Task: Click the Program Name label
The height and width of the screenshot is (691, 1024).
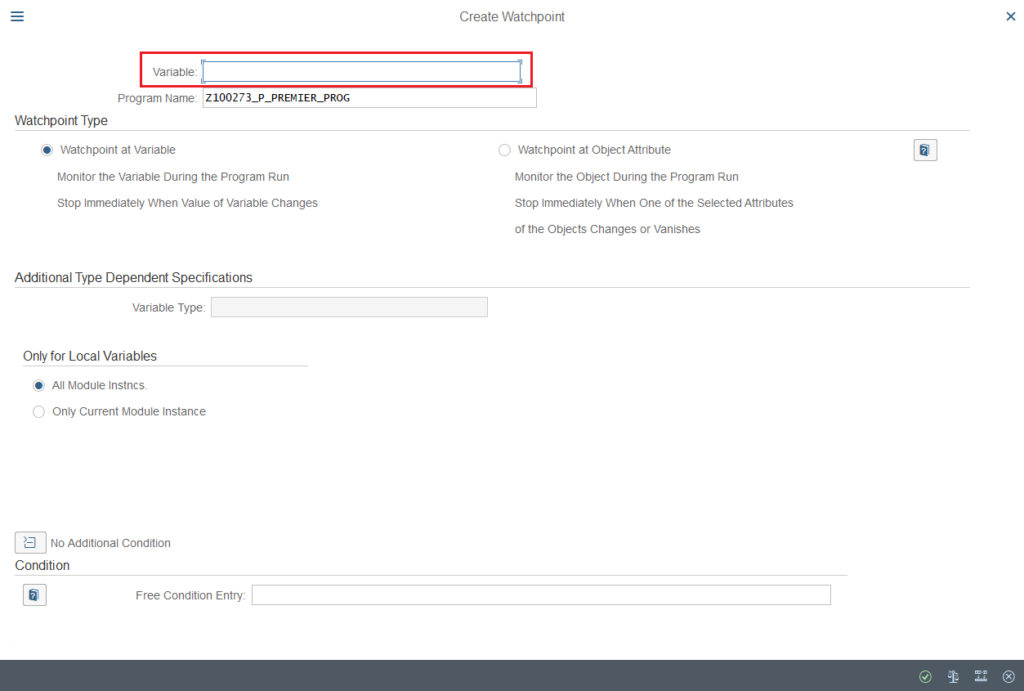Action: point(157,99)
